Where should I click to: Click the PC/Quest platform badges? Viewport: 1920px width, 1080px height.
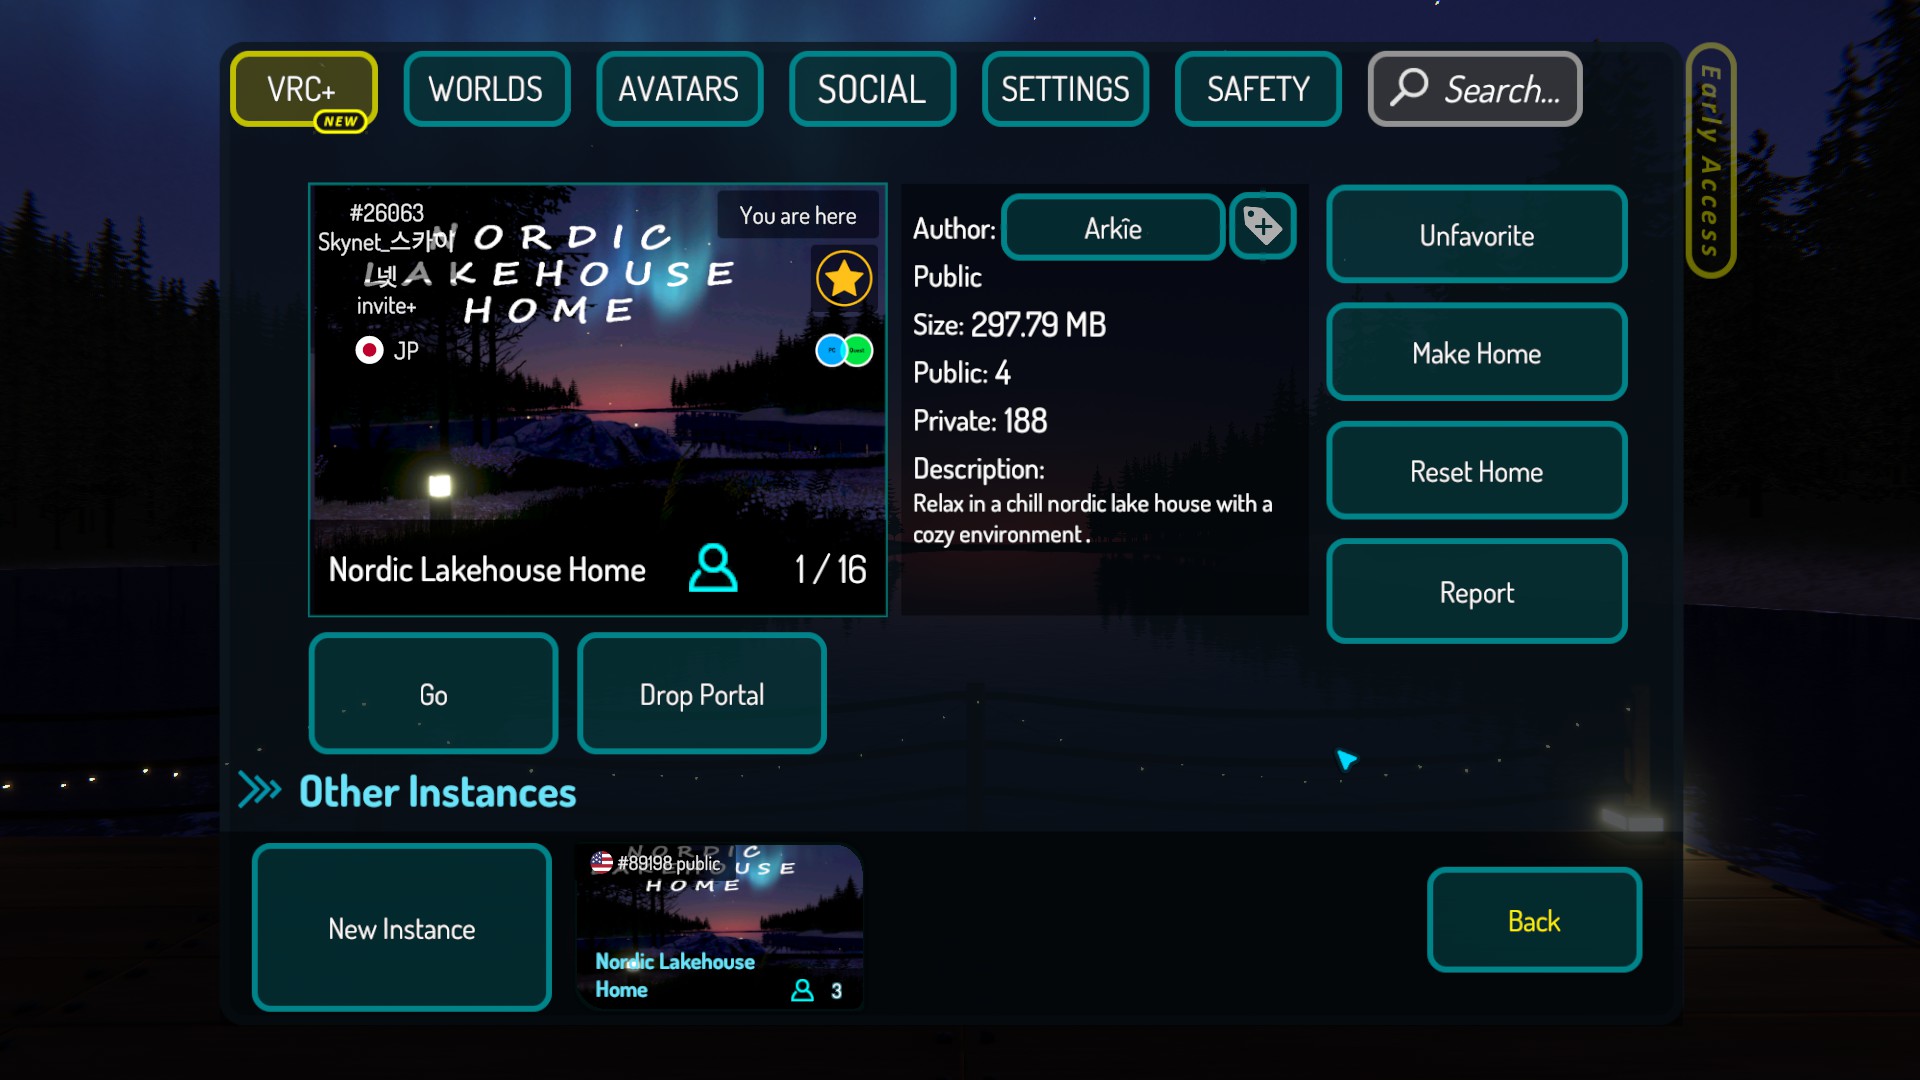[x=844, y=351]
